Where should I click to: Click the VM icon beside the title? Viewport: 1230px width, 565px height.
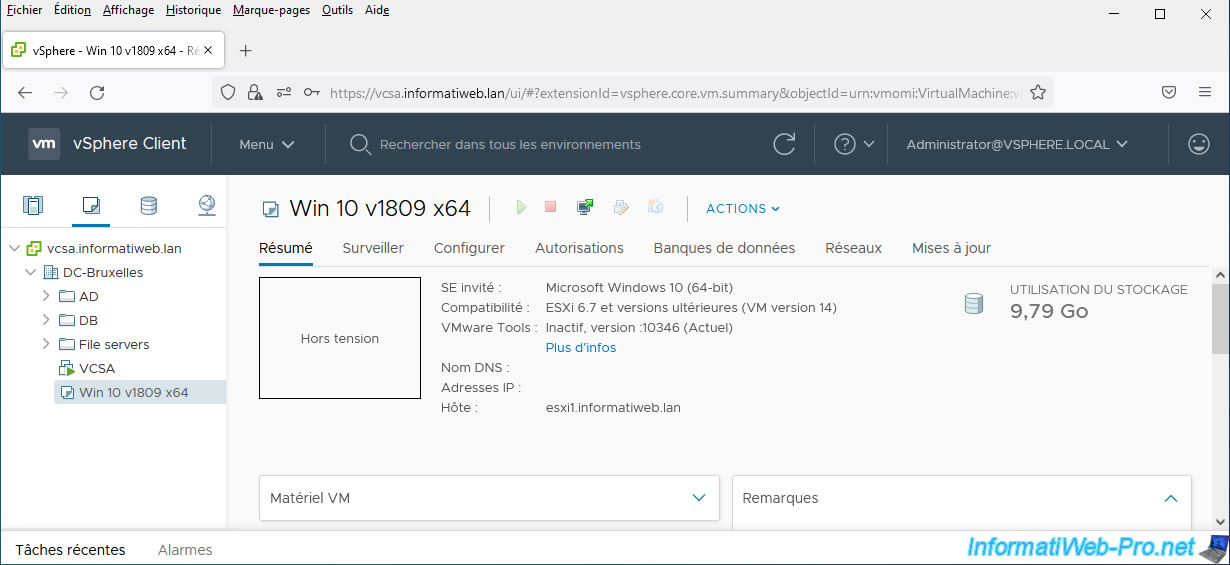[270, 209]
